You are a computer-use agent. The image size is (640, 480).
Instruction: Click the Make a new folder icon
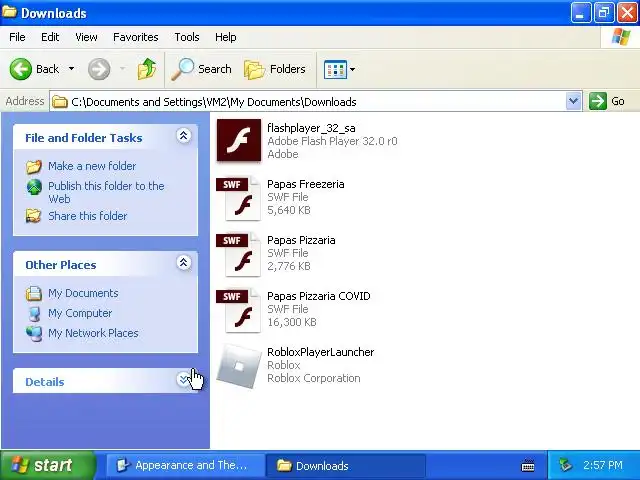coord(34,166)
